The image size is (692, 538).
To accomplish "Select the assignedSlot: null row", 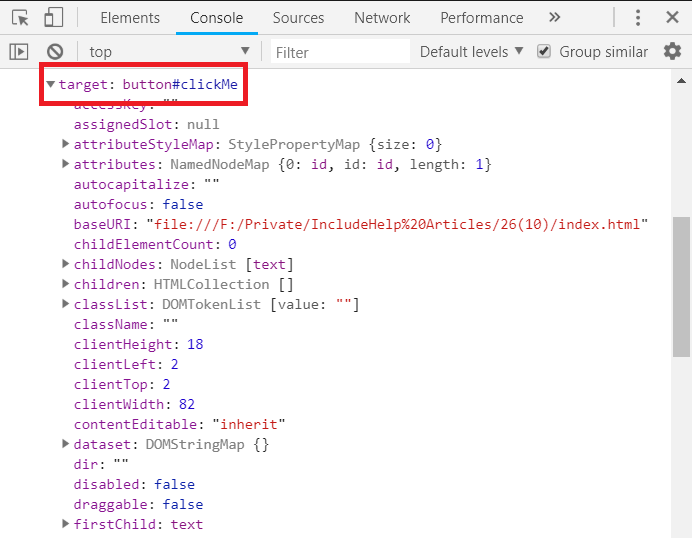I will (x=147, y=124).
